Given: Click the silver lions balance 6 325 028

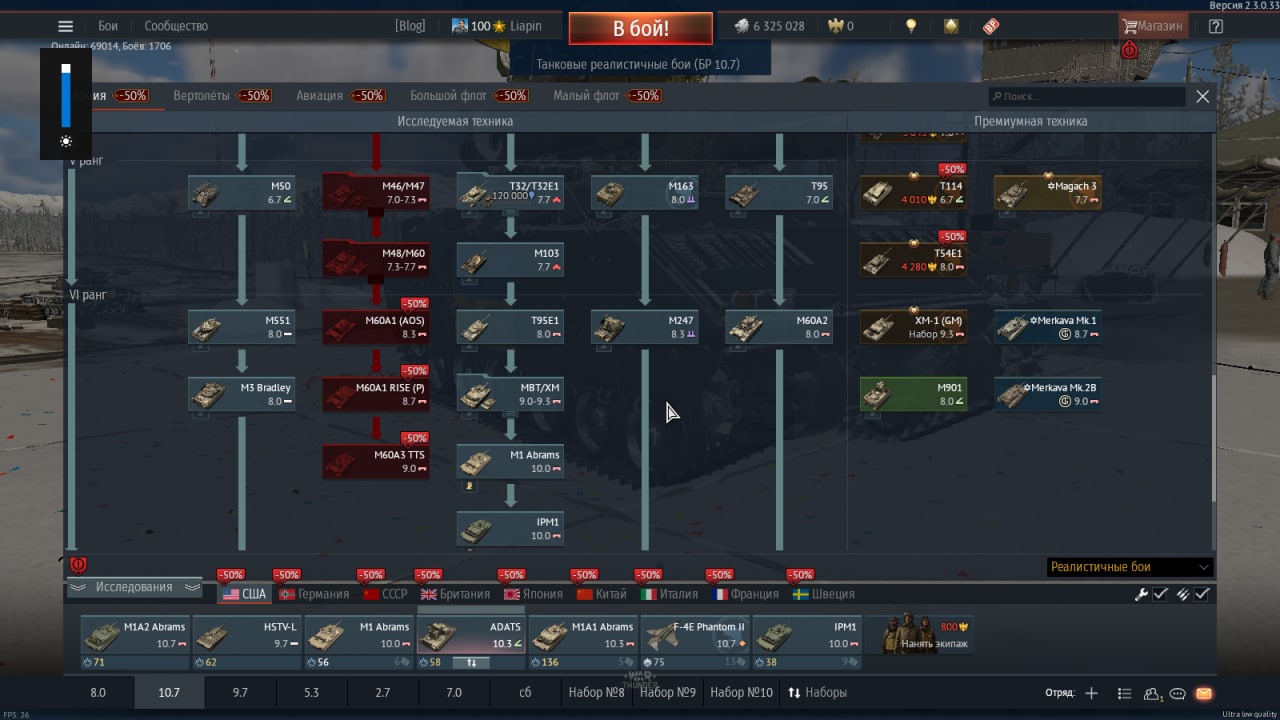Looking at the screenshot, I should coord(769,26).
